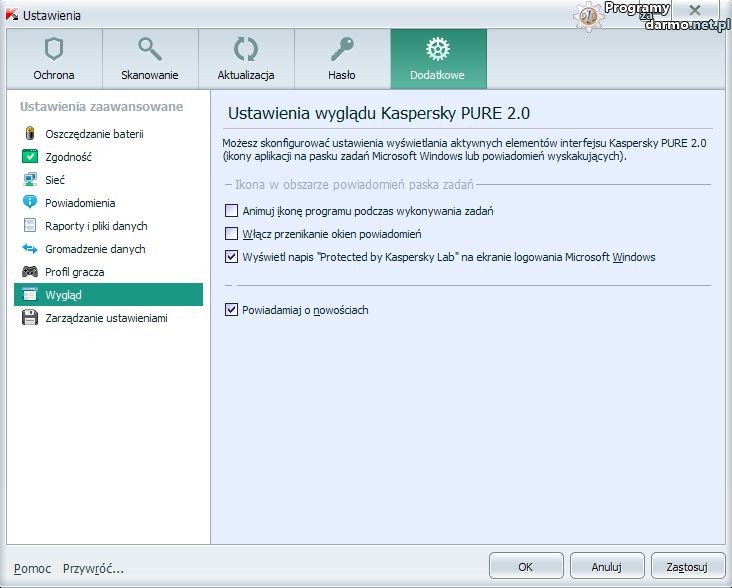The width and height of the screenshot is (732, 588).
Task: Open Sieć settings
Action: tap(108, 180)
